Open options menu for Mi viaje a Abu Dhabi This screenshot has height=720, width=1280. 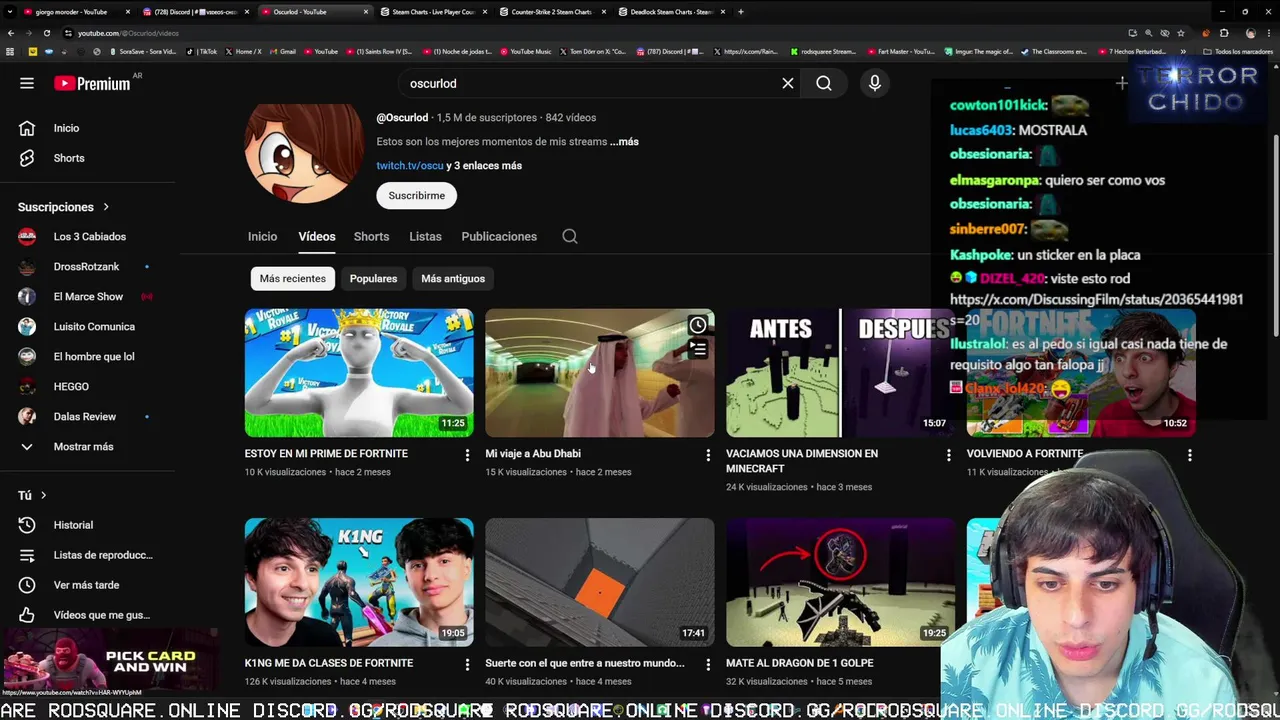pos(708,455)
